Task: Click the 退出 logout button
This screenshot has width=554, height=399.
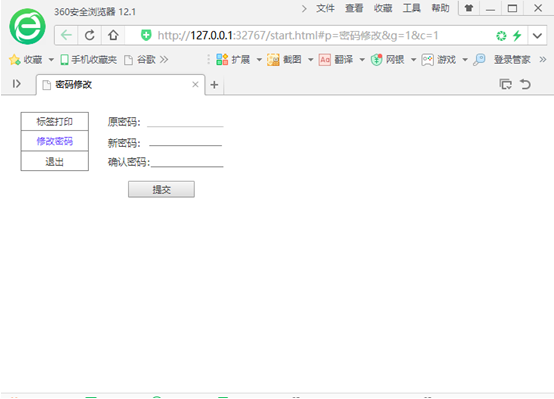Action: (x=55, y=162)
